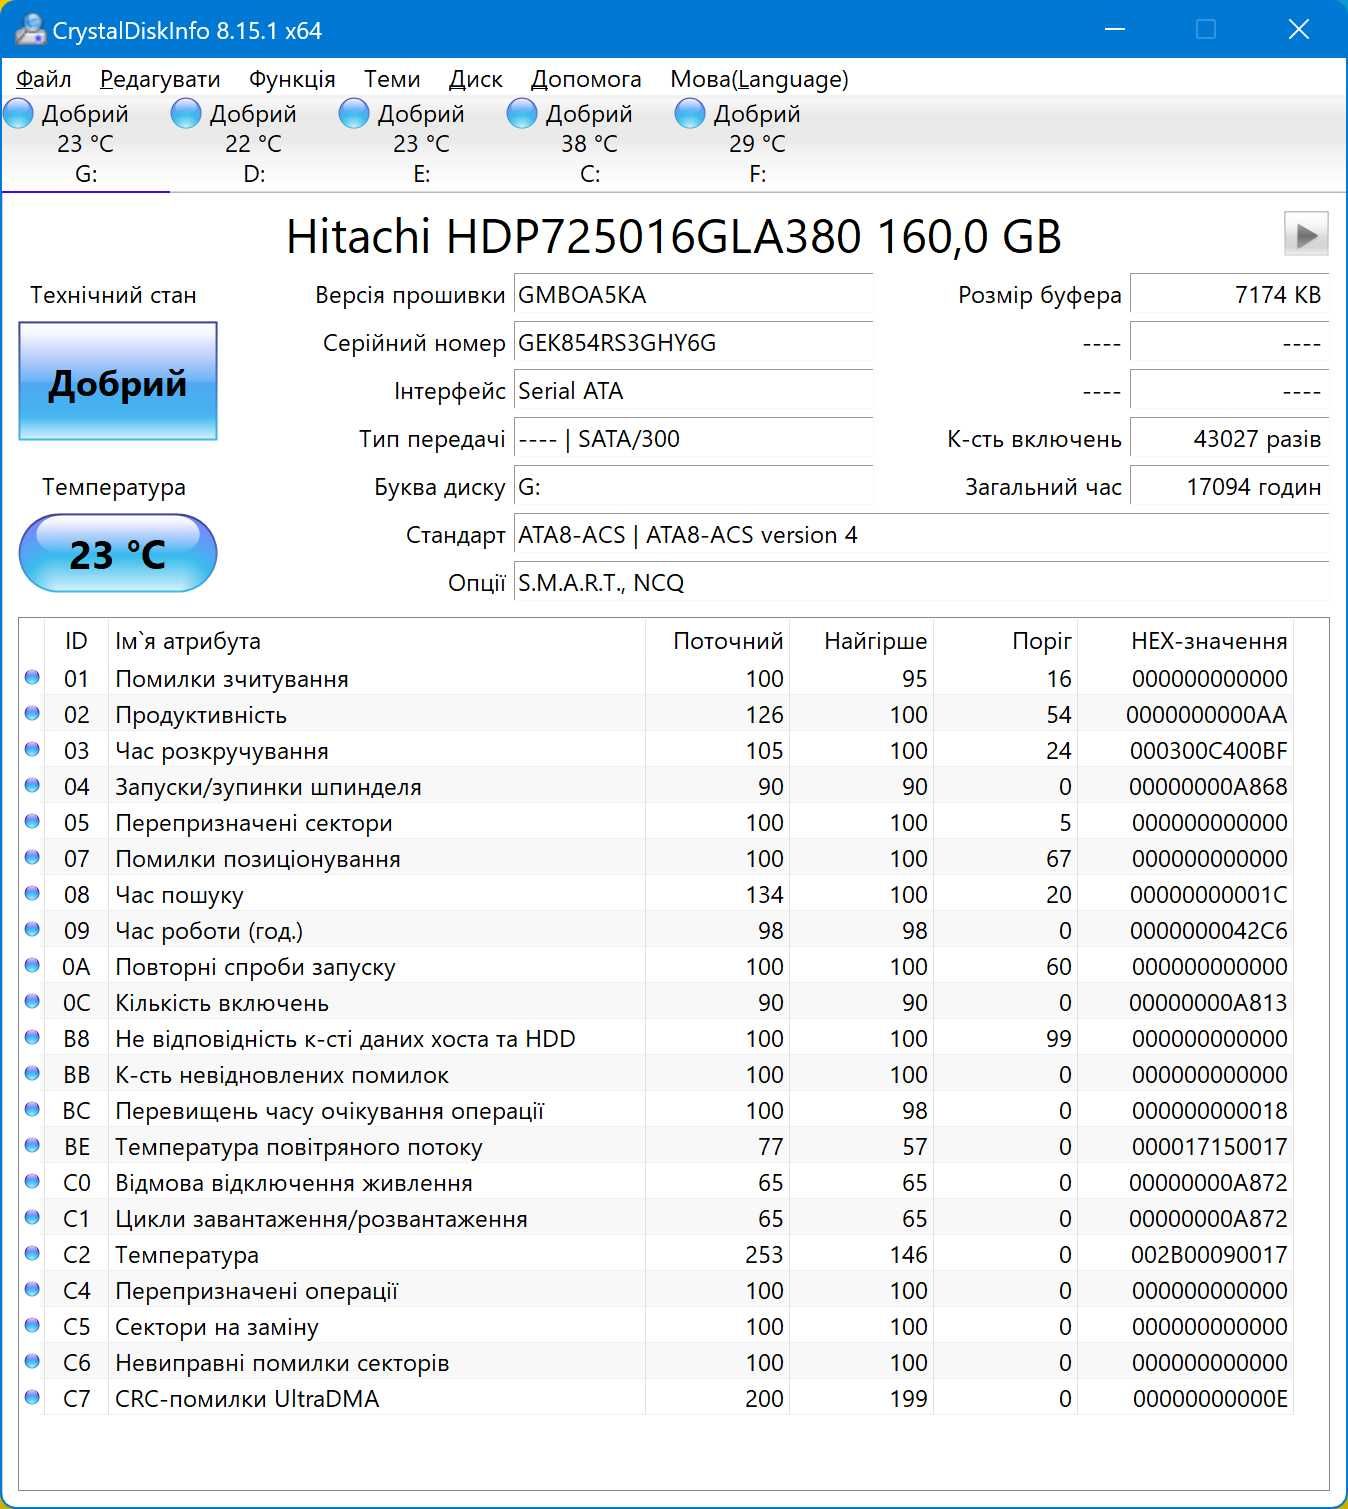Screen dimensions: 1348x1509
Task: Select the C: disk tab
Action: (590, 143)
